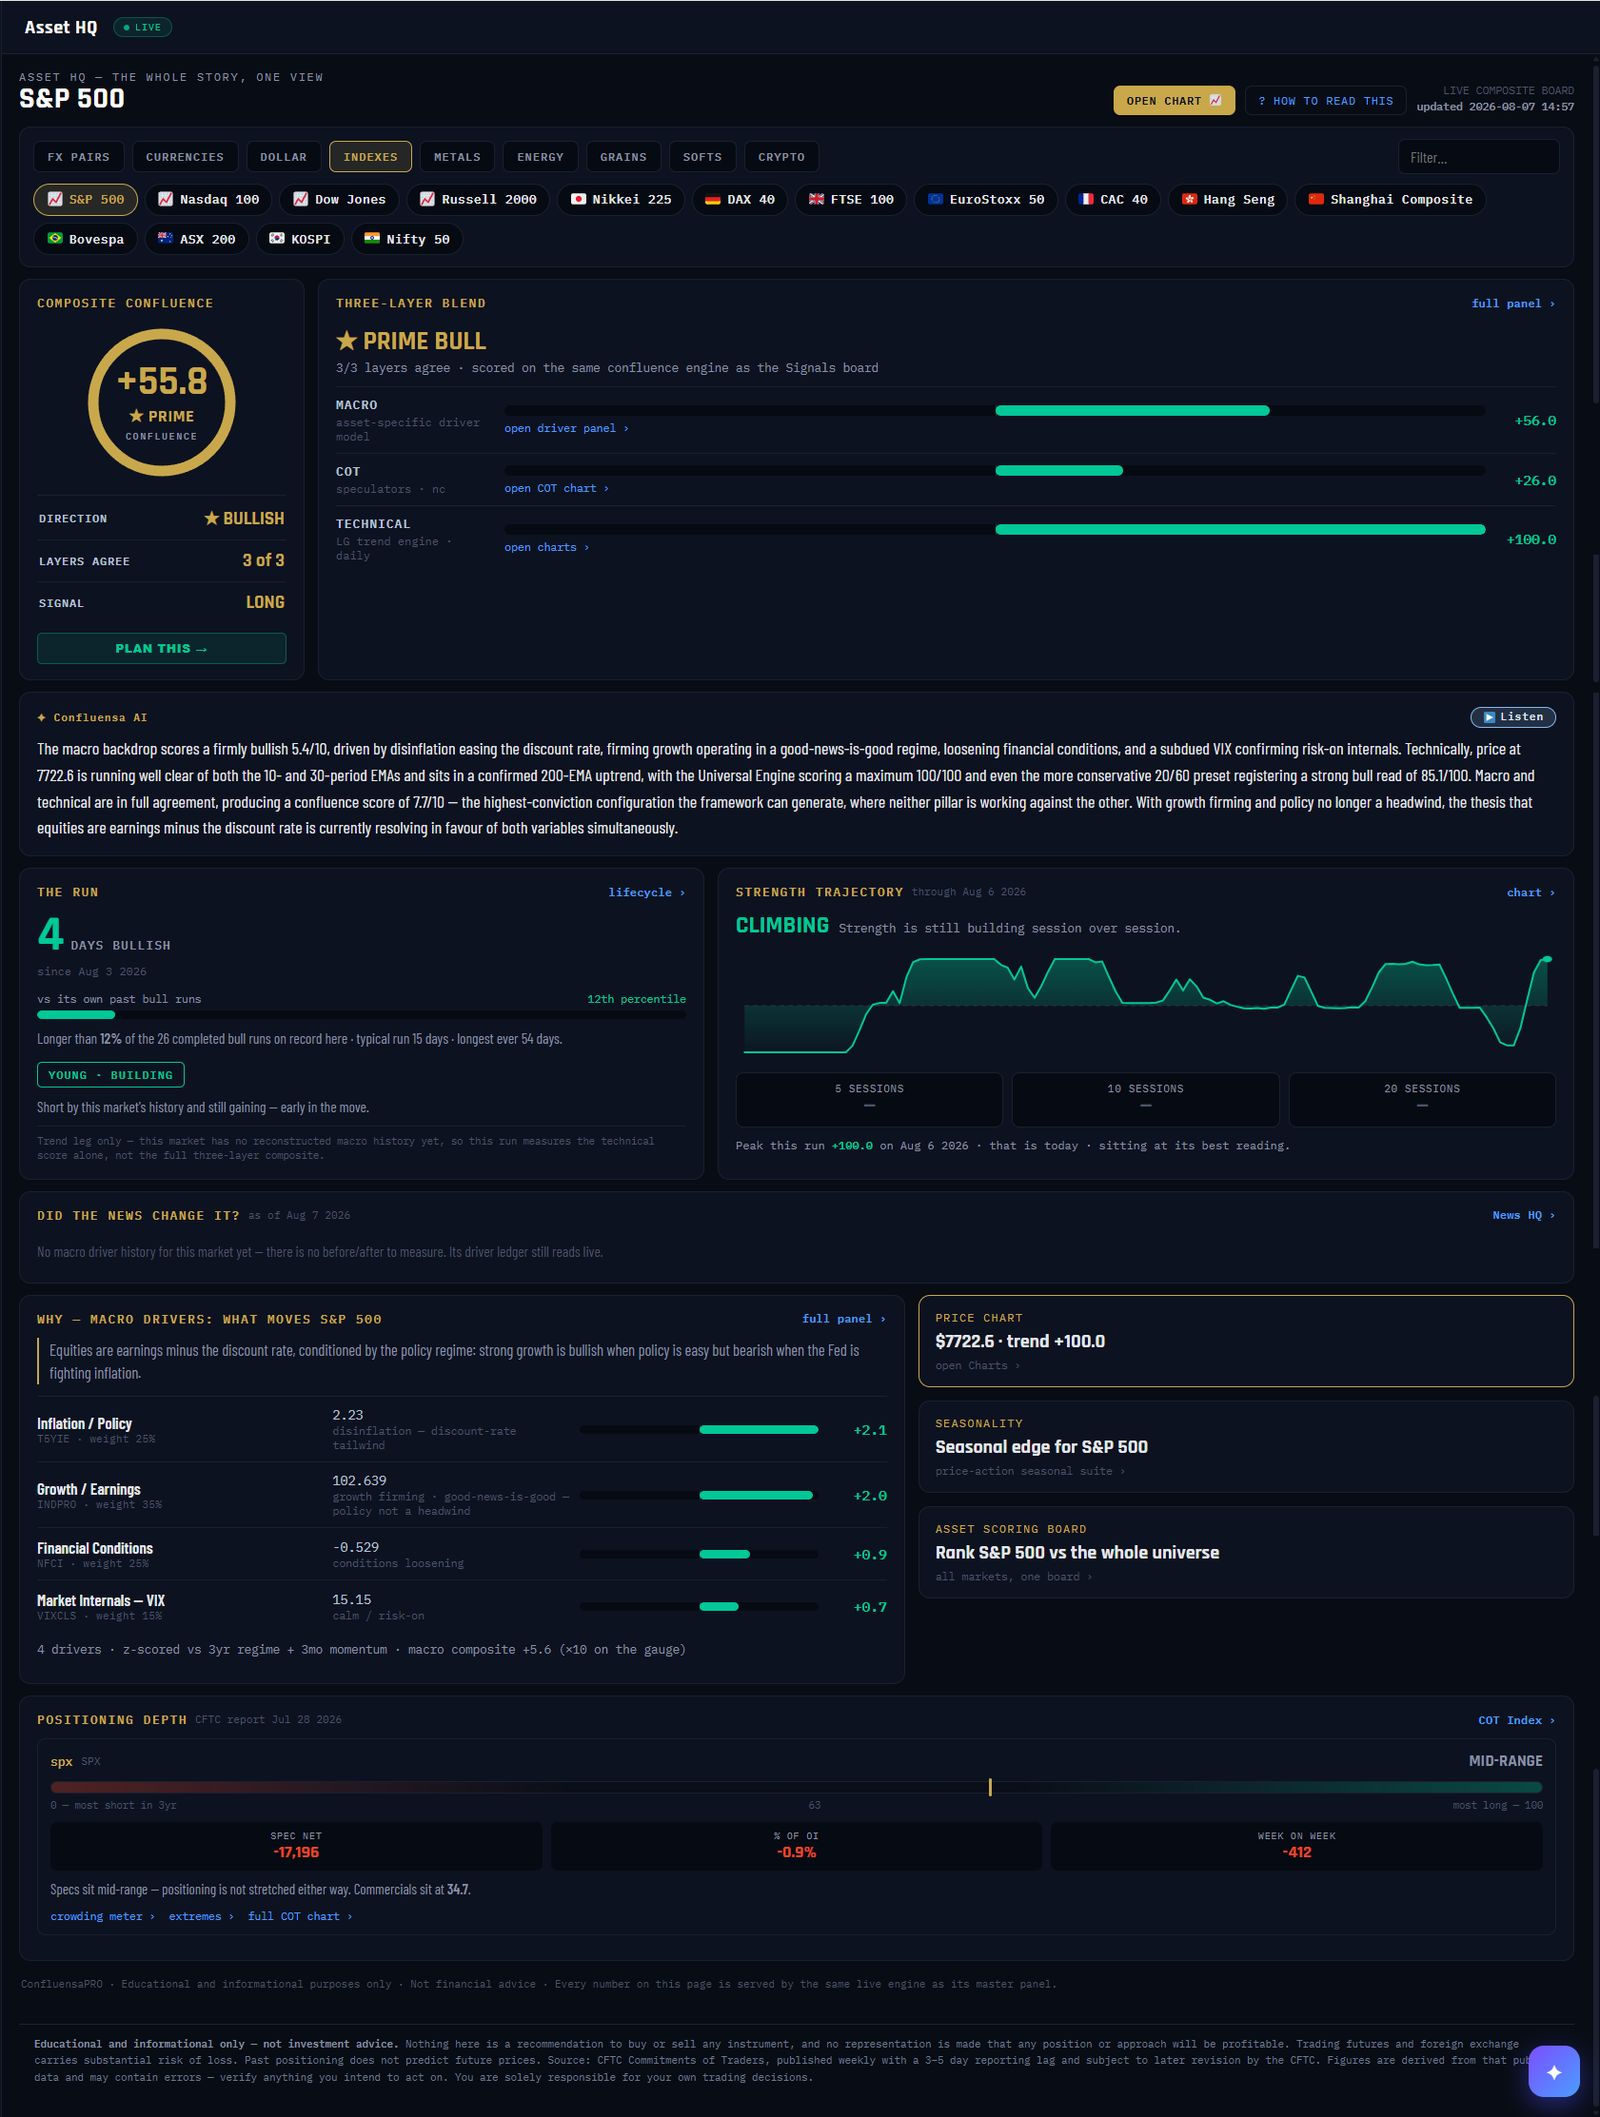Viewport: 1600px width, 2117px height.
Task: Click the Inflation / Policy driver row
Action: (x=461, y=1430)
